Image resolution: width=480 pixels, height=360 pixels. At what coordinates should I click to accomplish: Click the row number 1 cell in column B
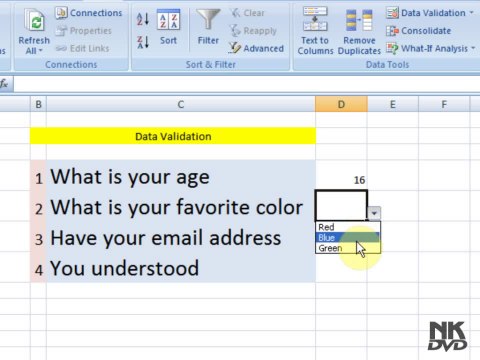39,176
